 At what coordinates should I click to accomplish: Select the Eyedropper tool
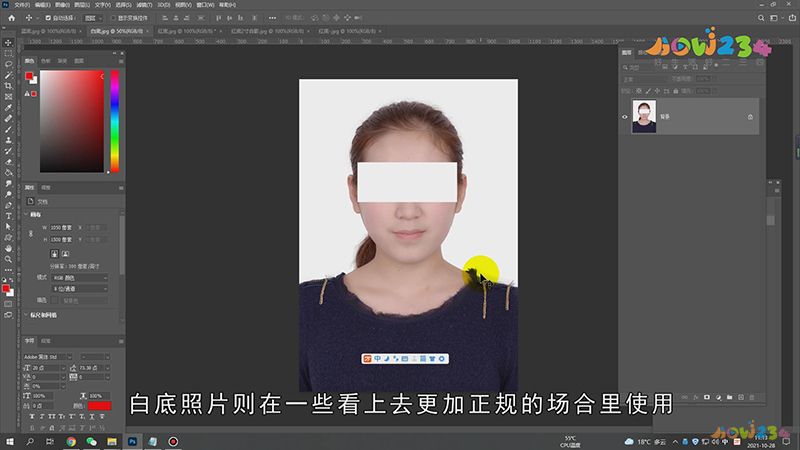coord(8,108)
